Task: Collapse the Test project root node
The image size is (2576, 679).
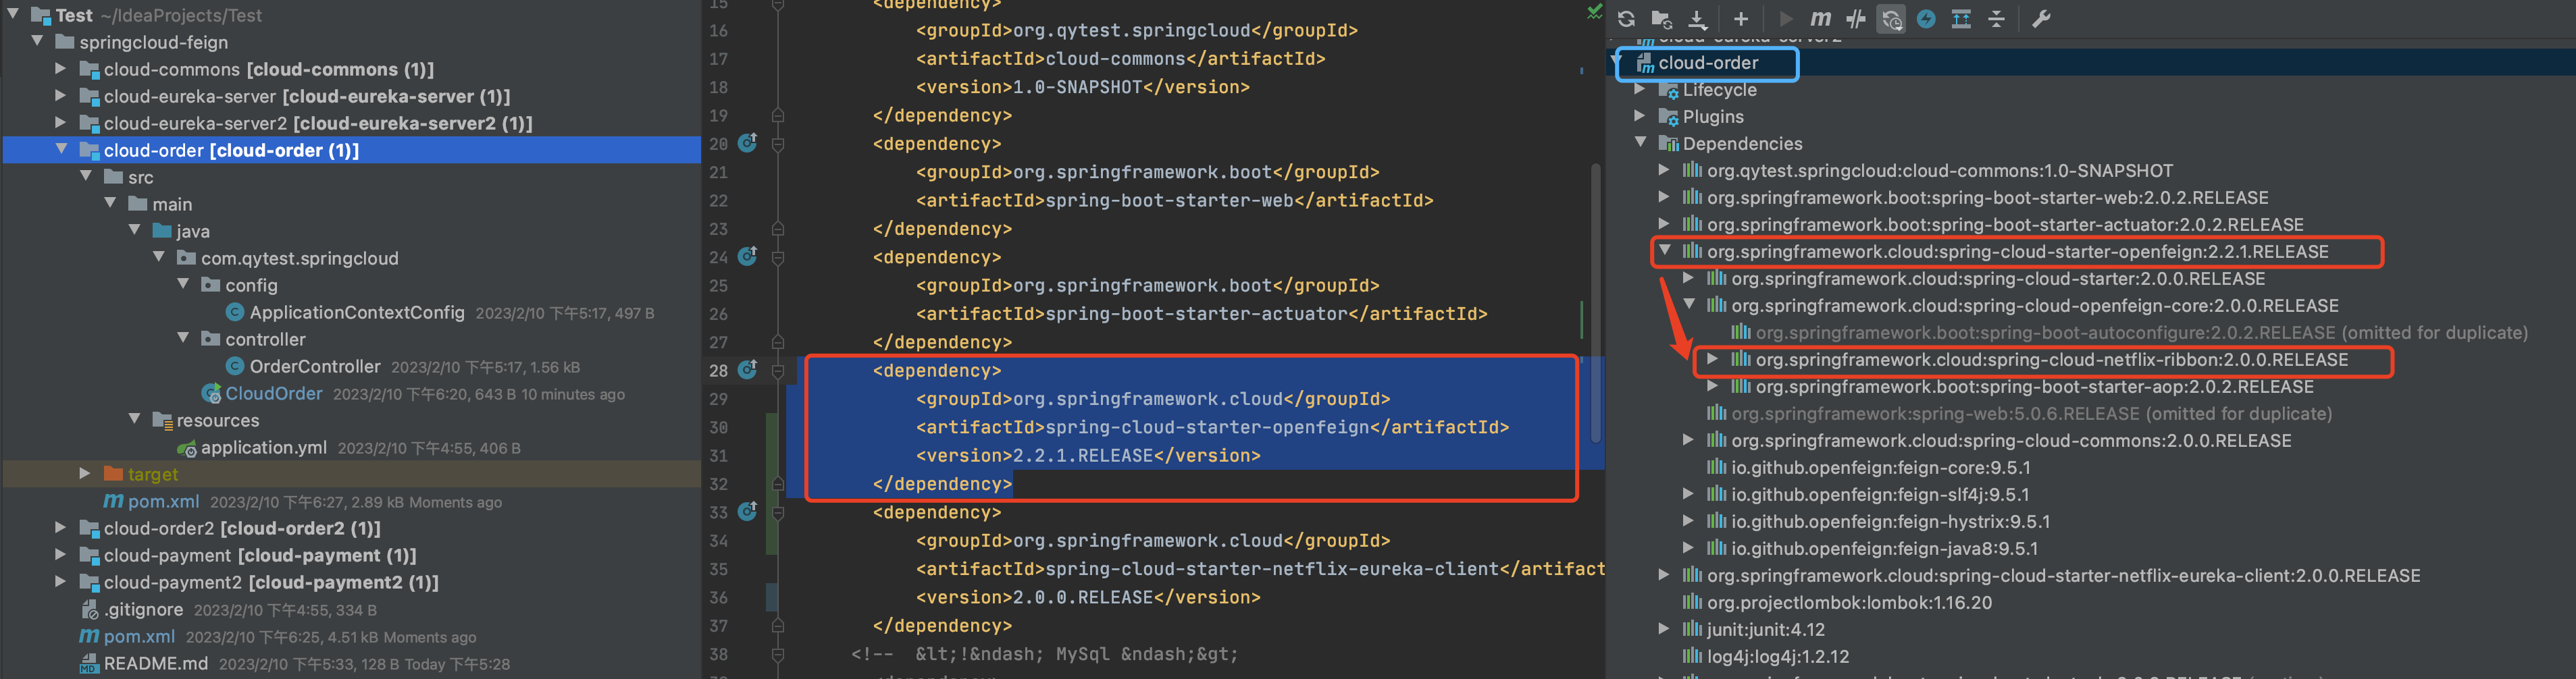Action: (13, 14)
